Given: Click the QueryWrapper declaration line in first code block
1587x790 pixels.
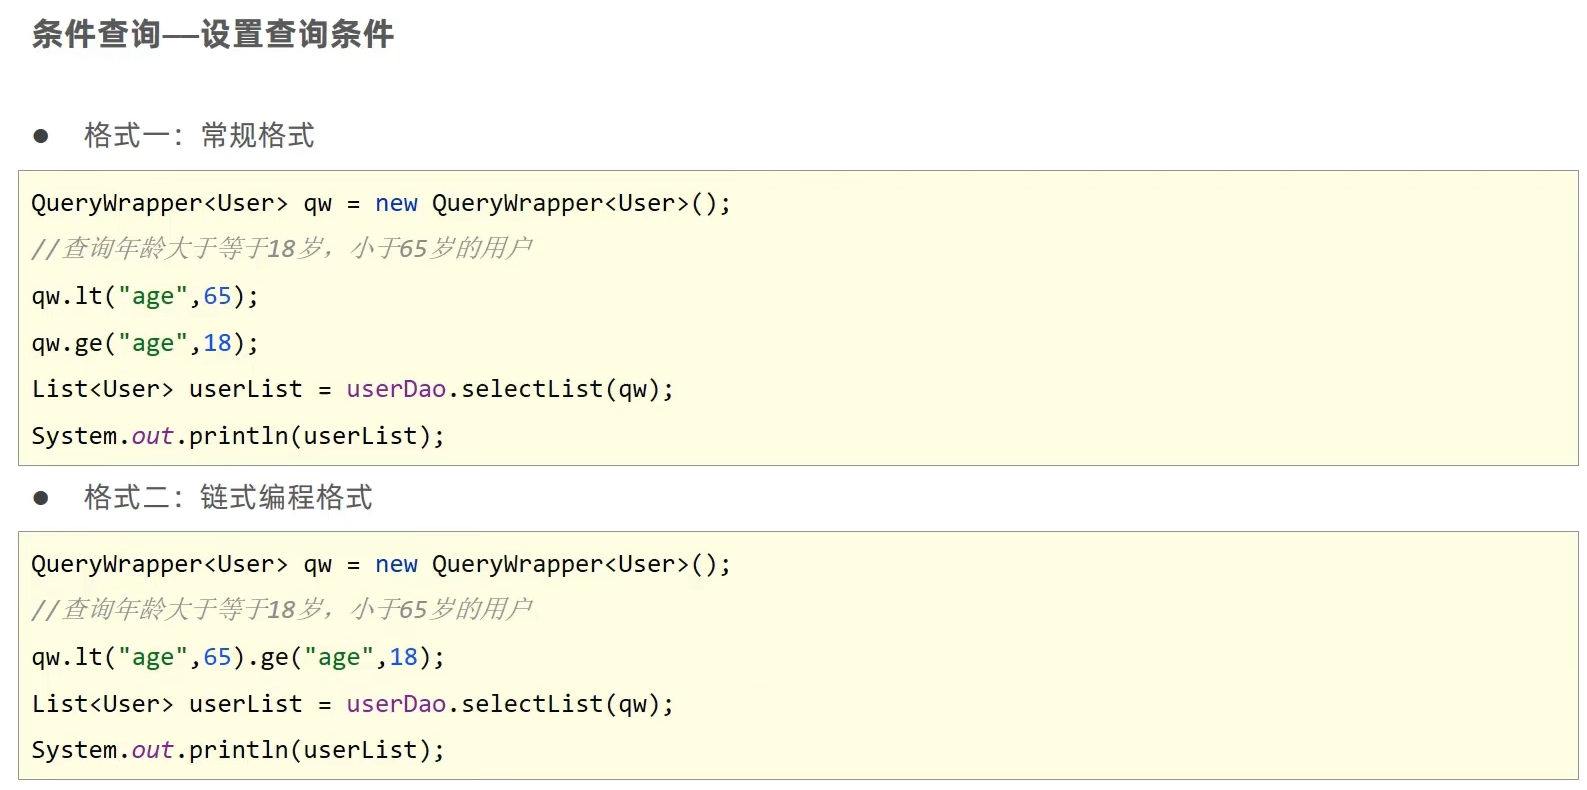Looking at the screenshot, I should coord(380,203).
